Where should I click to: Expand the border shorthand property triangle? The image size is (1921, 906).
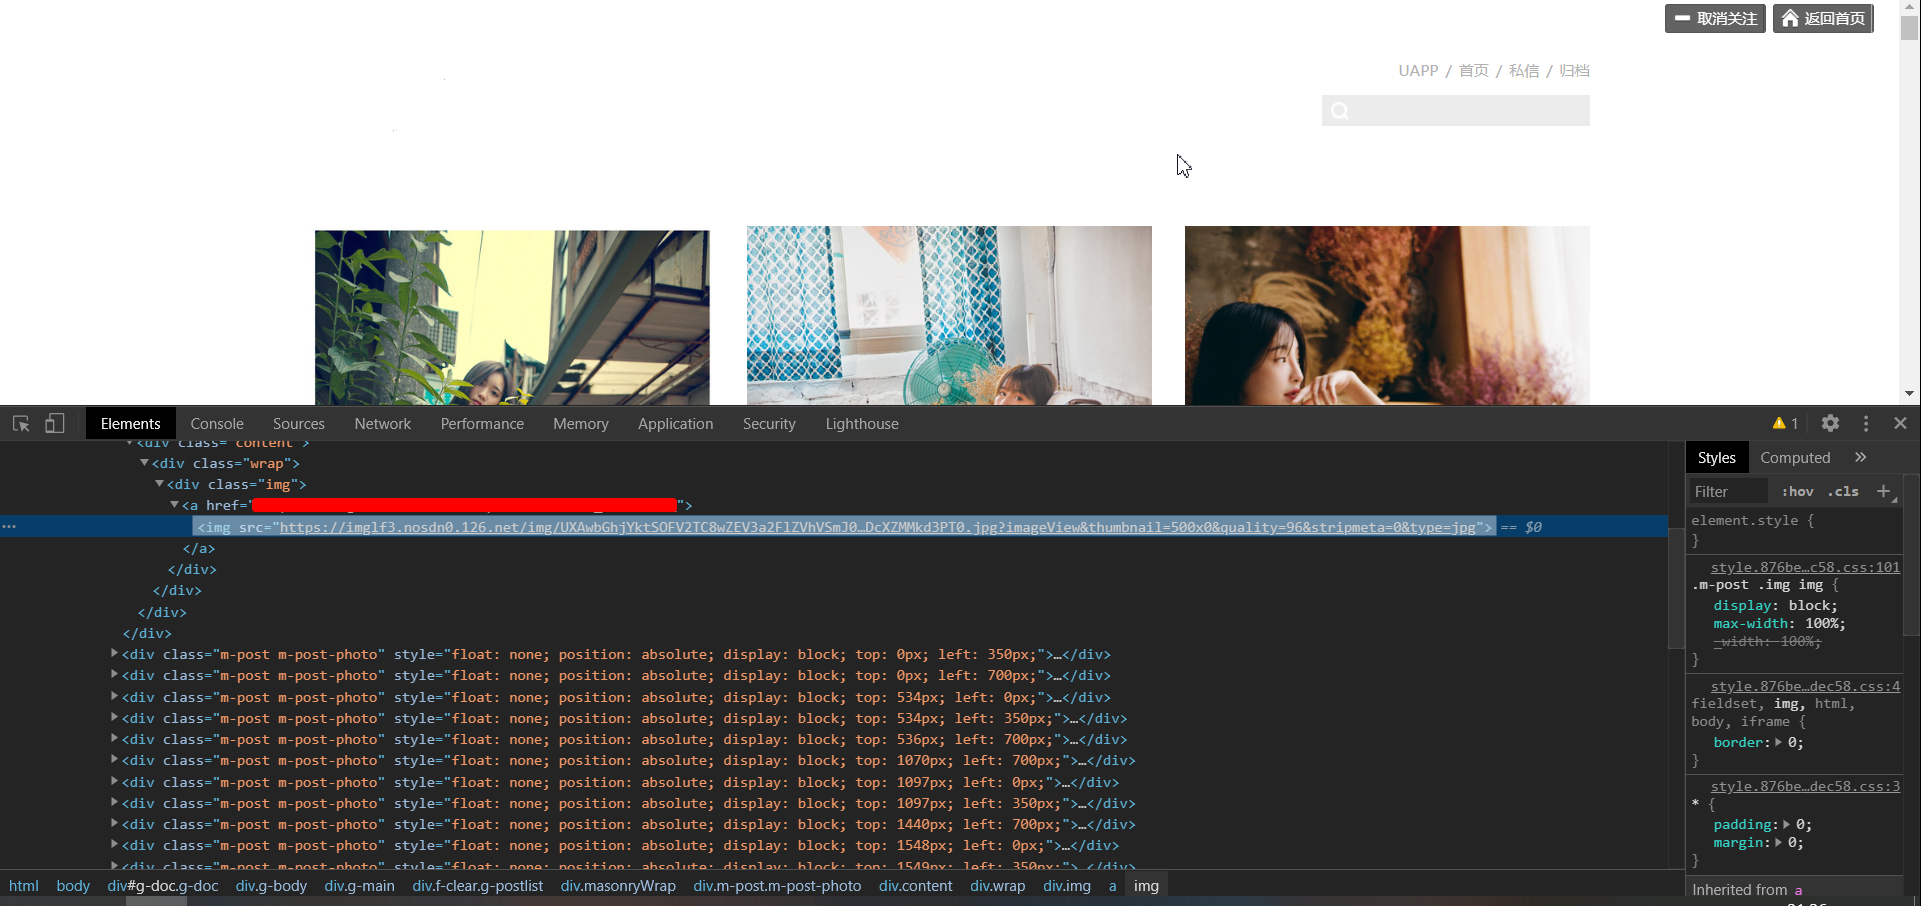pos(1778,742)
